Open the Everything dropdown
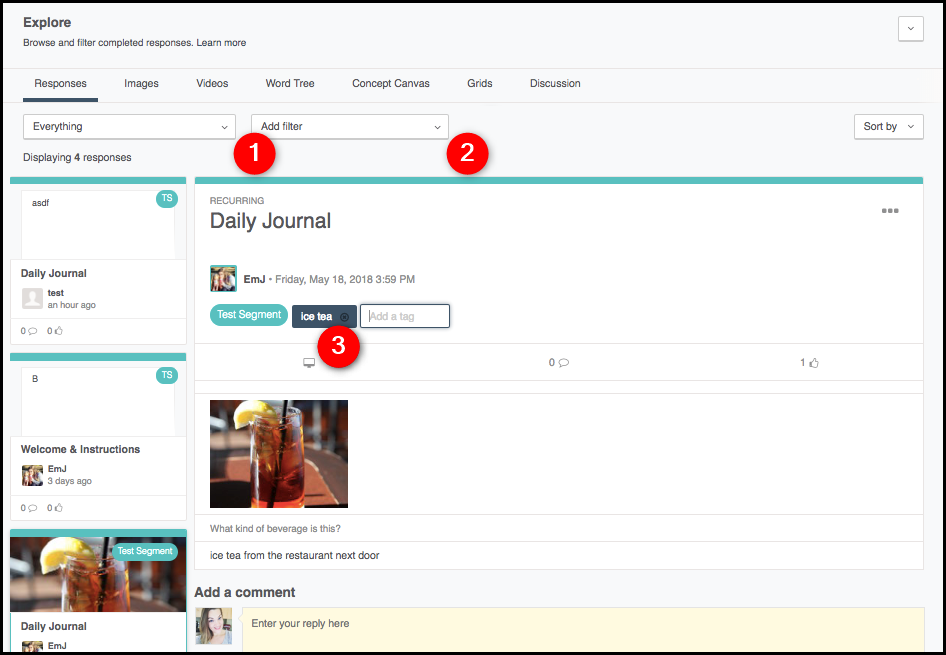This screenshot has width=946, height=655. [x=129, y=127]
